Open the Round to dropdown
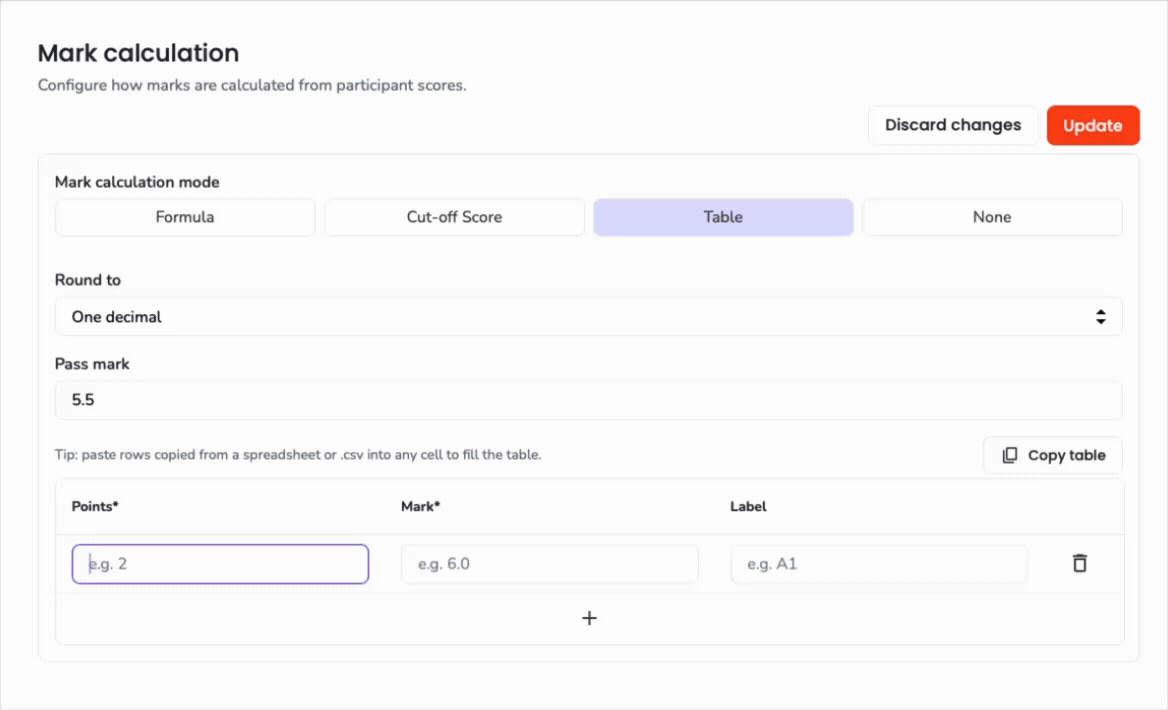 pyautogui.click(x=588, y=317)
